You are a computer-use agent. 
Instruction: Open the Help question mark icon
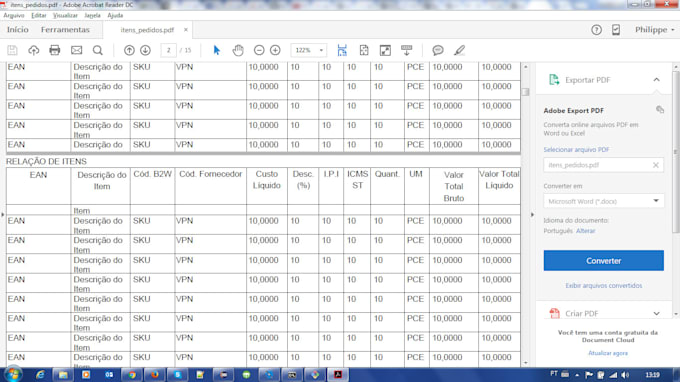click(596, 30)
